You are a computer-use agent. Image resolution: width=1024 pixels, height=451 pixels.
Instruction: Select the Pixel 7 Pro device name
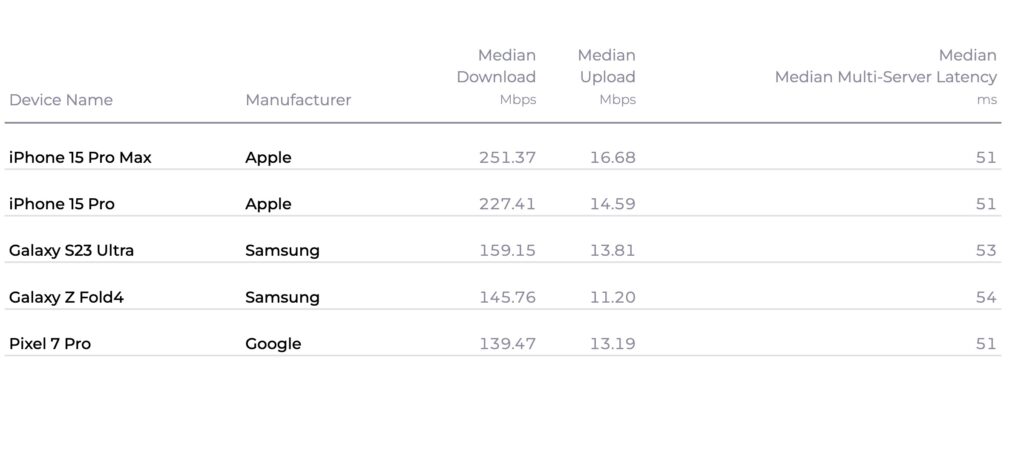tap(50, 344)
